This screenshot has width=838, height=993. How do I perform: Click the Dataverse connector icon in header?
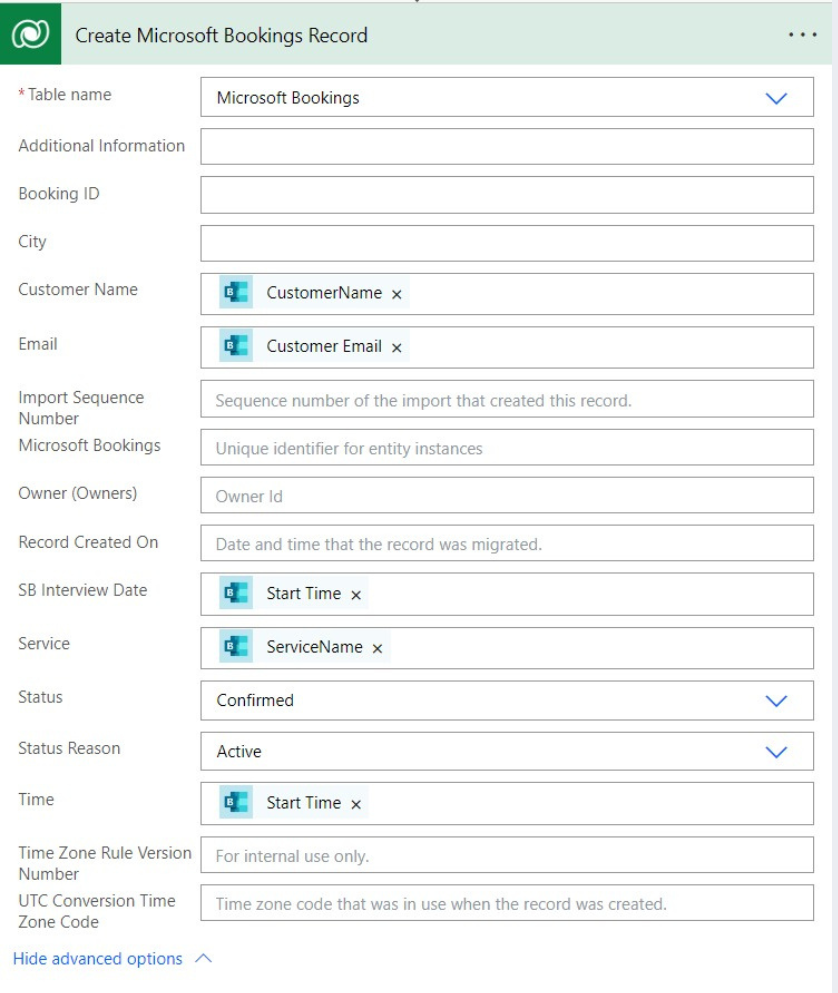(30, 34)
